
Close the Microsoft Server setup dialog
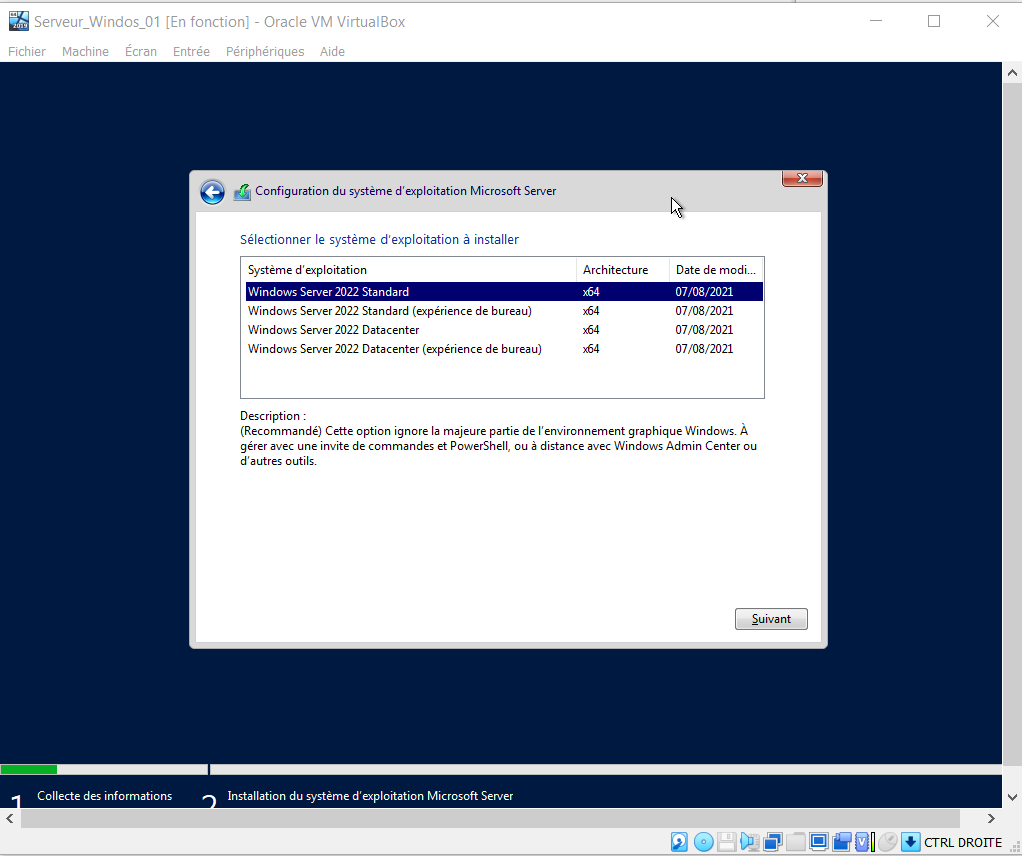pyautogui.click(x=802, y=179)
